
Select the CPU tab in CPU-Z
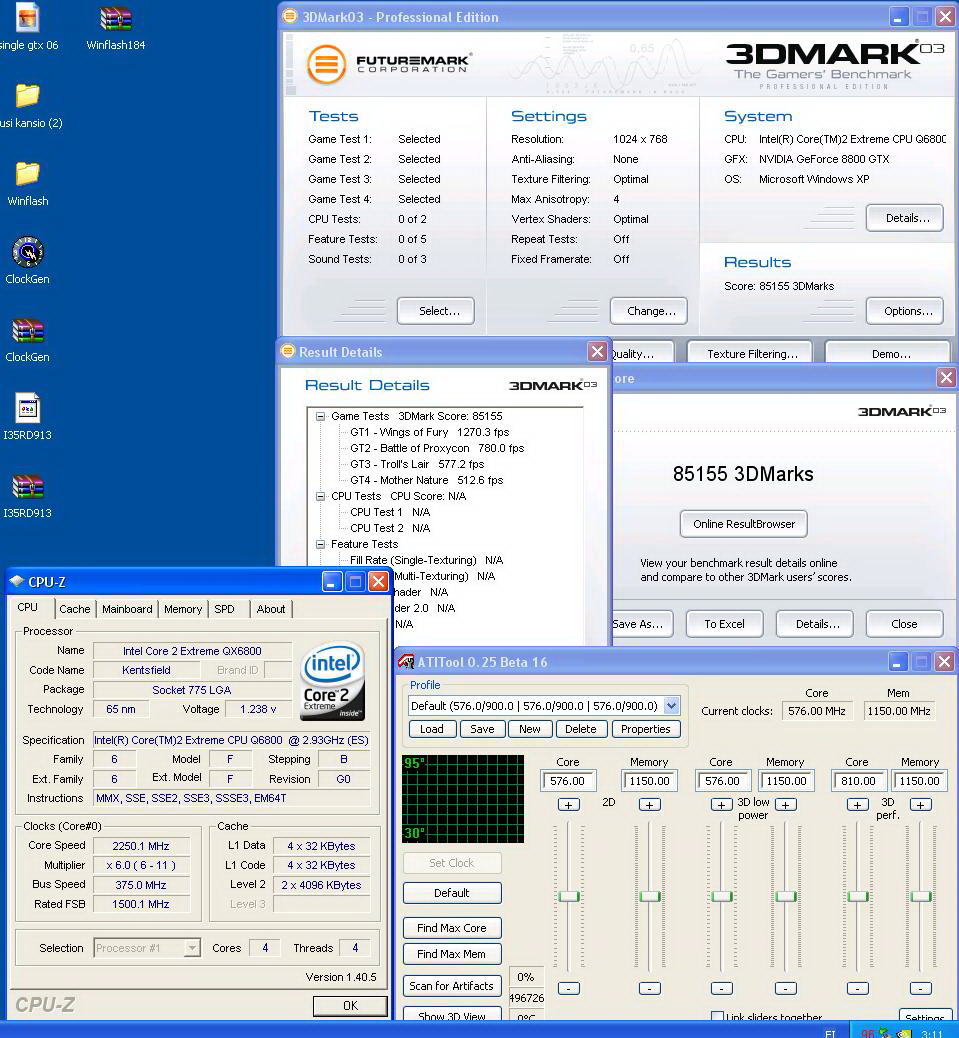coord(28,607)
